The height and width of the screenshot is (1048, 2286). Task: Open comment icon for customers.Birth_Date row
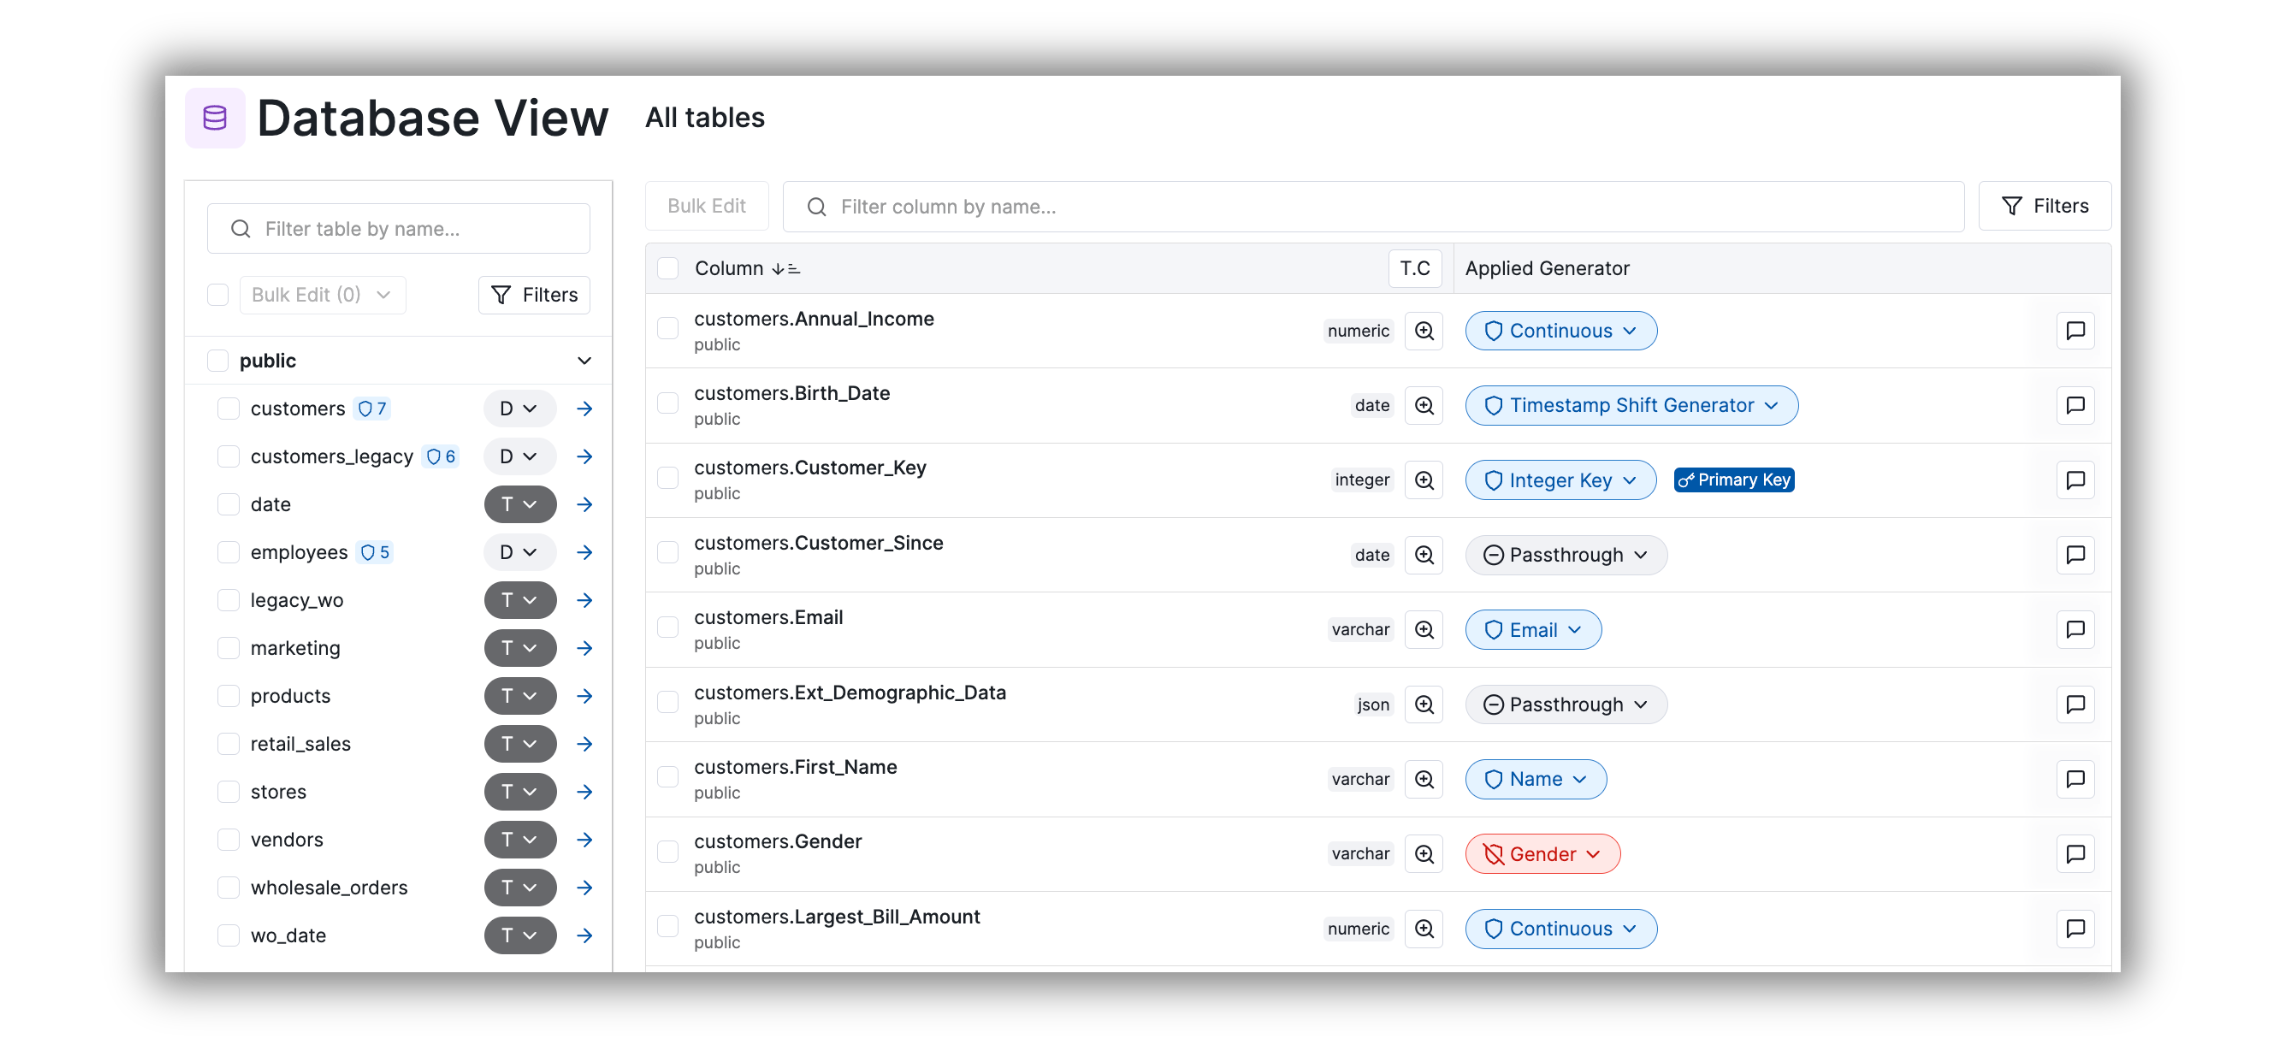2075,406
